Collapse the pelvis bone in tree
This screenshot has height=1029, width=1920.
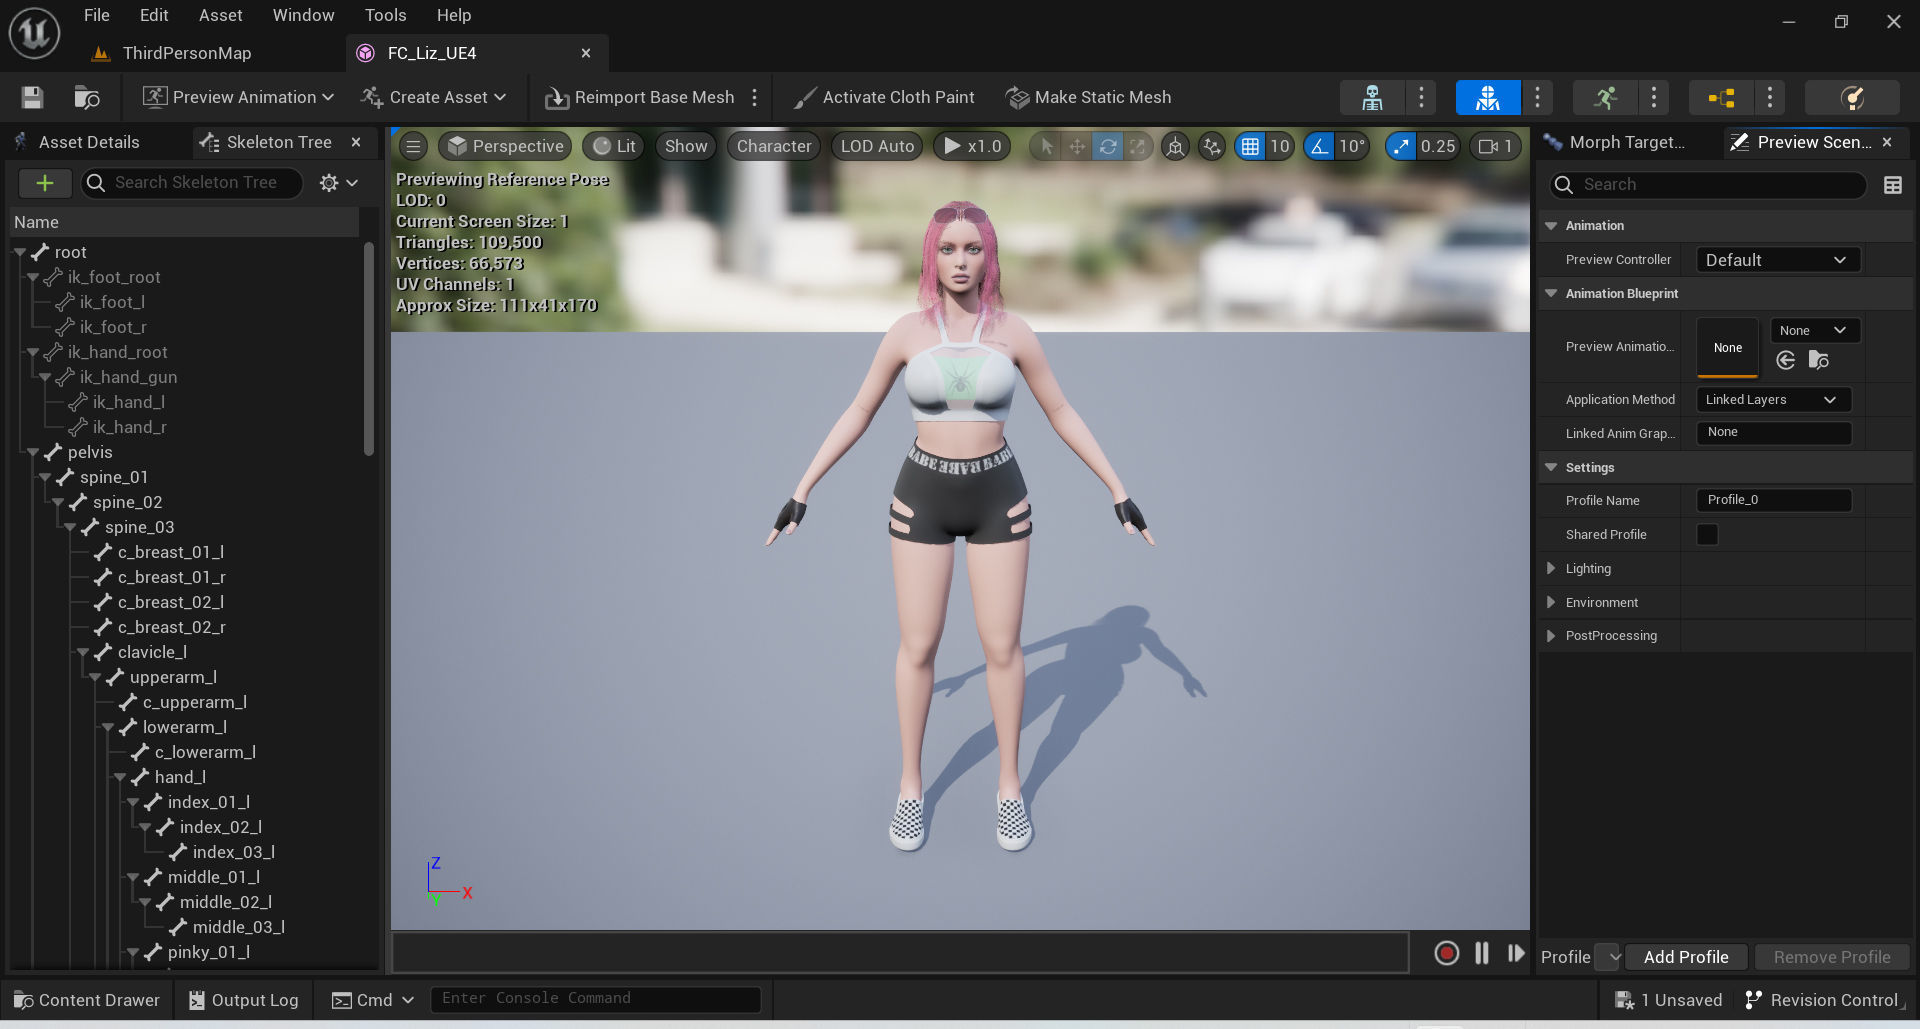tap(33, 453)
